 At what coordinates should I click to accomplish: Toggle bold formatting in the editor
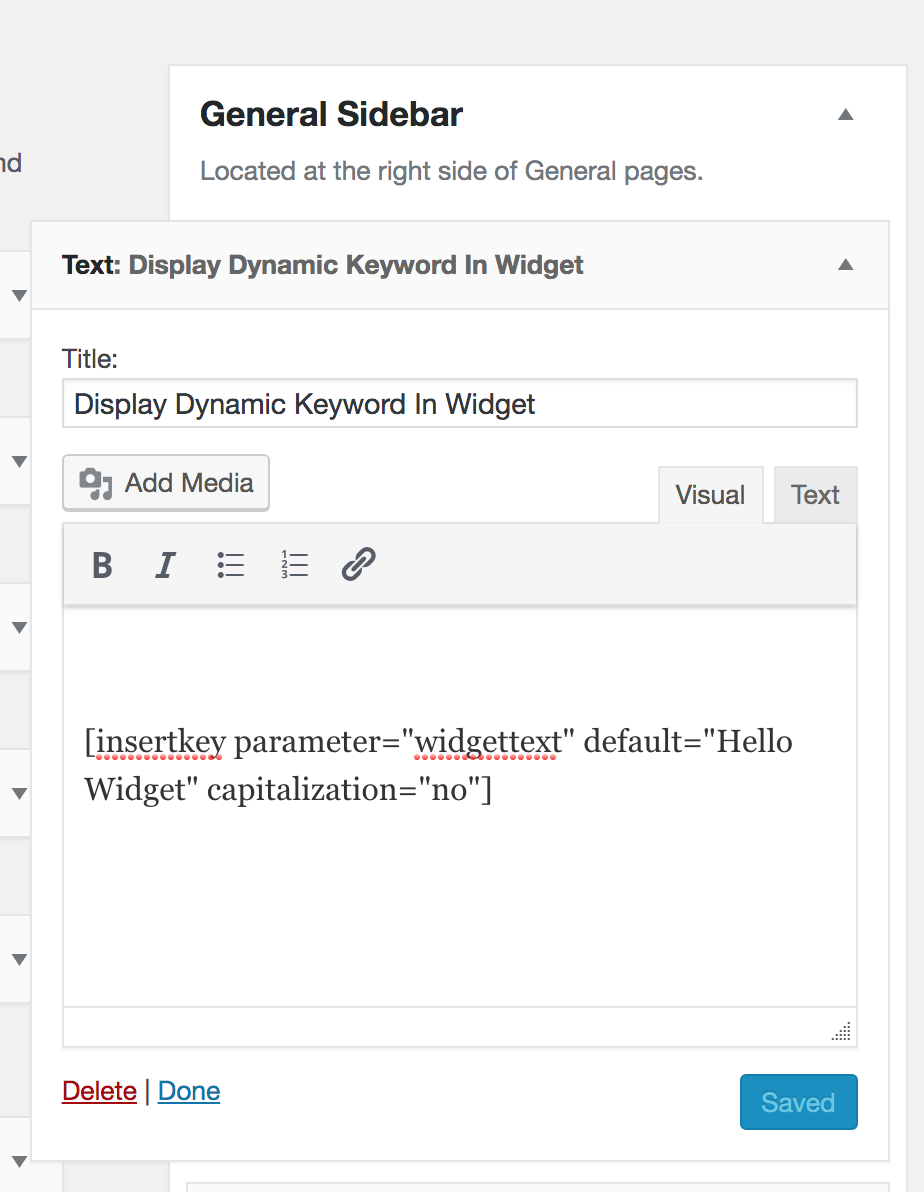click(x=102, y=565)
